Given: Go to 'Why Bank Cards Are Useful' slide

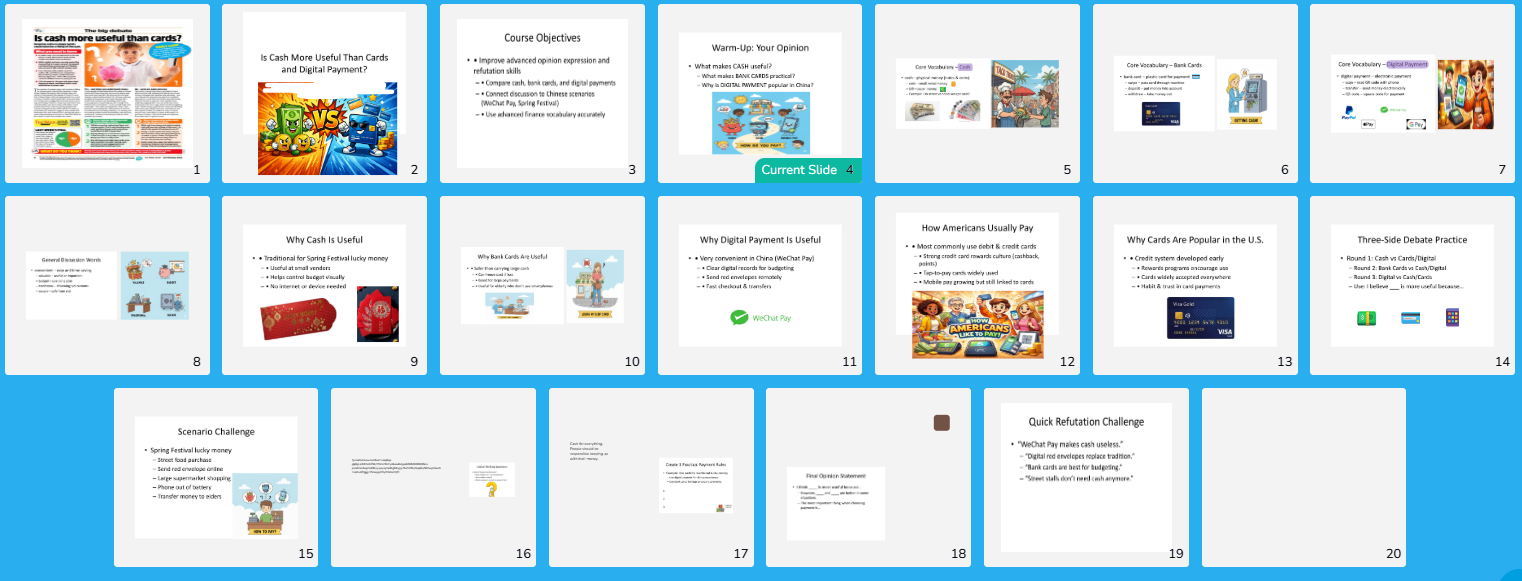Looking at the screenshot, I should click(x=542, y=285).
